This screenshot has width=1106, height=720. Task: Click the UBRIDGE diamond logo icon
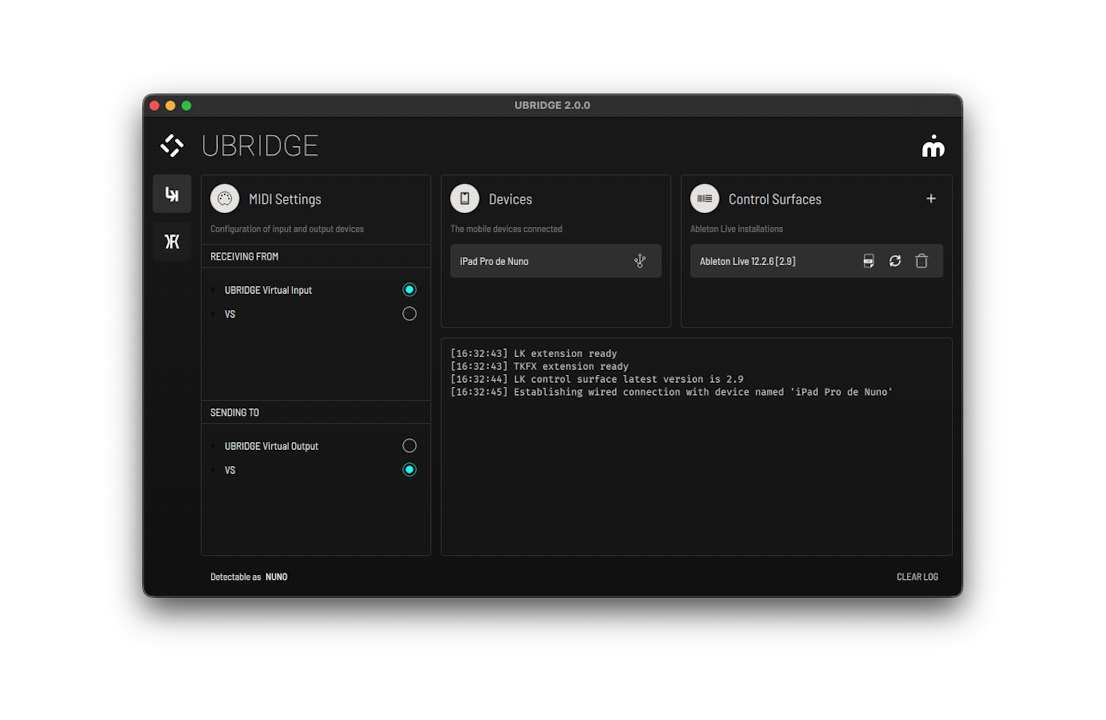click(171, 145)
